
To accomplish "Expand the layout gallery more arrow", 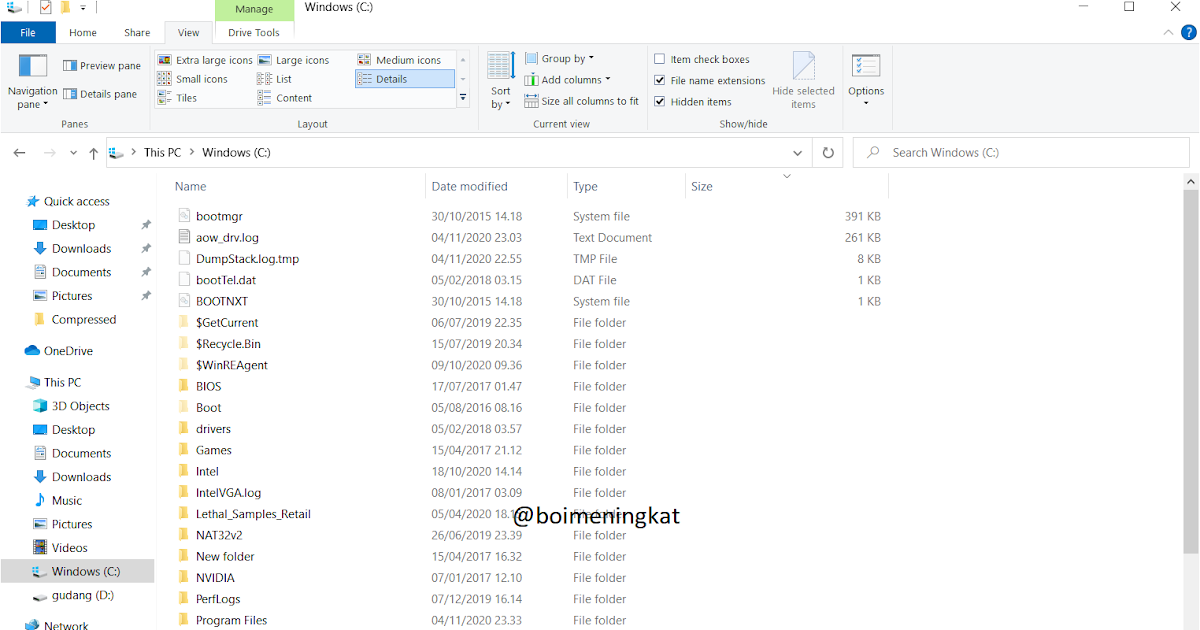I will (x=463, y=98).
